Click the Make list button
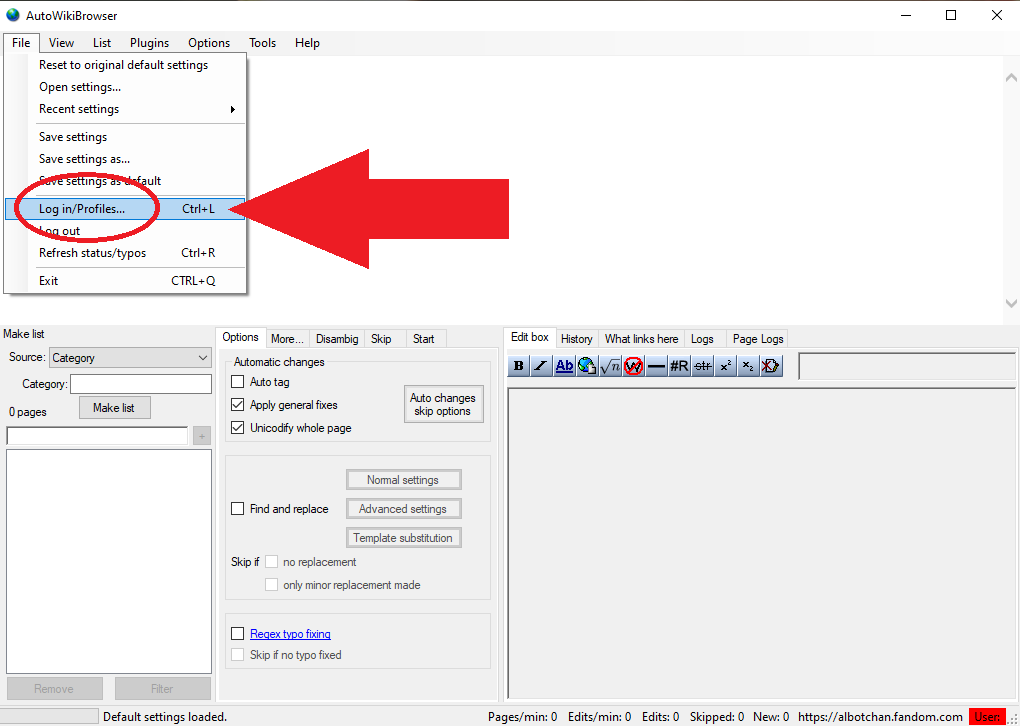Image resolution: width=1020 pixels, height=726 pixels. (x=114, y=408)
